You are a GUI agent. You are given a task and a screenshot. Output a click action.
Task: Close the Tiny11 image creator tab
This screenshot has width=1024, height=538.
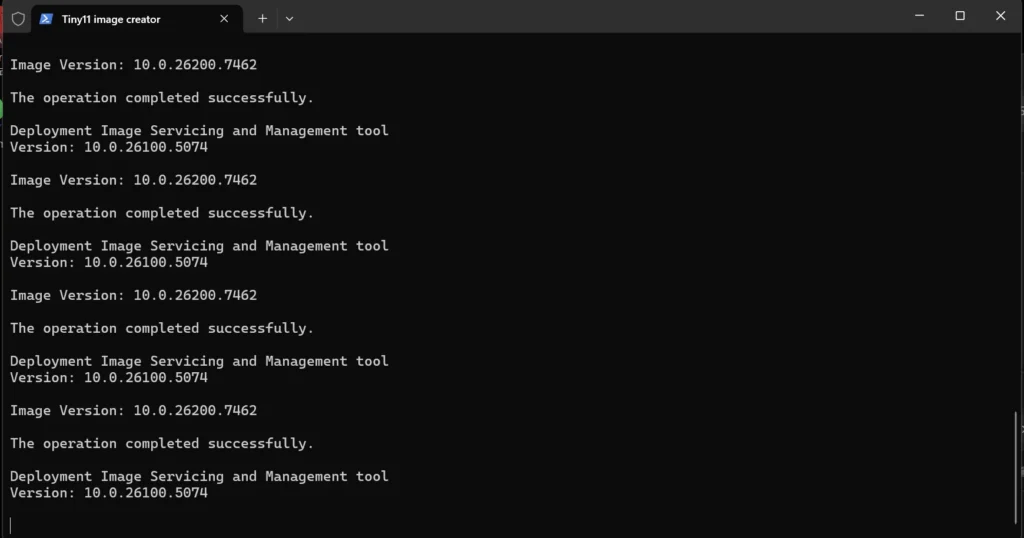tap(224, 18)
